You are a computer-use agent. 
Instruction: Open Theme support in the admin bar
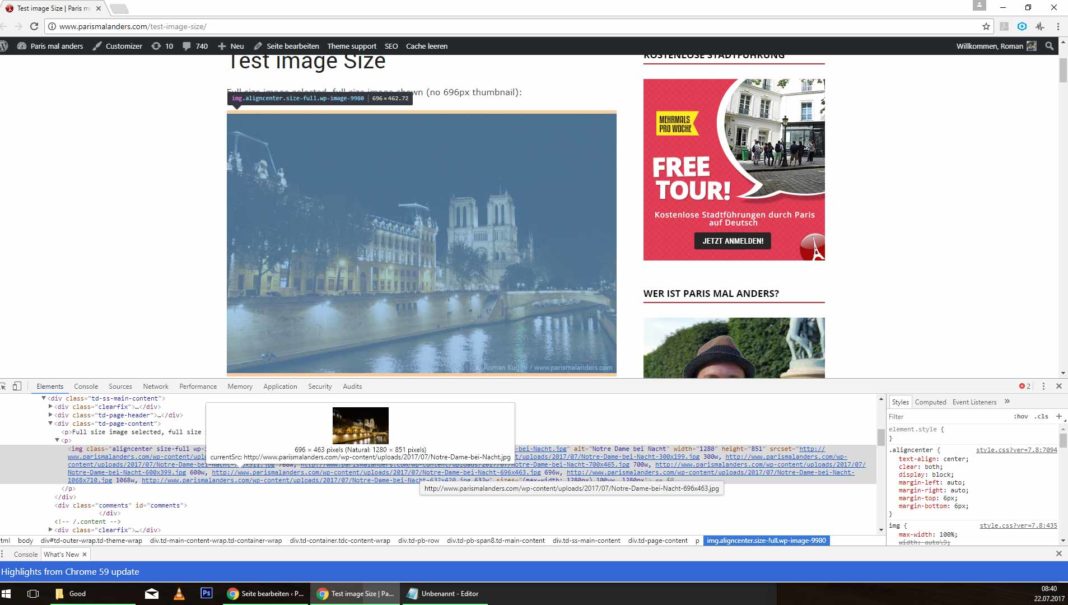(351, 46)
